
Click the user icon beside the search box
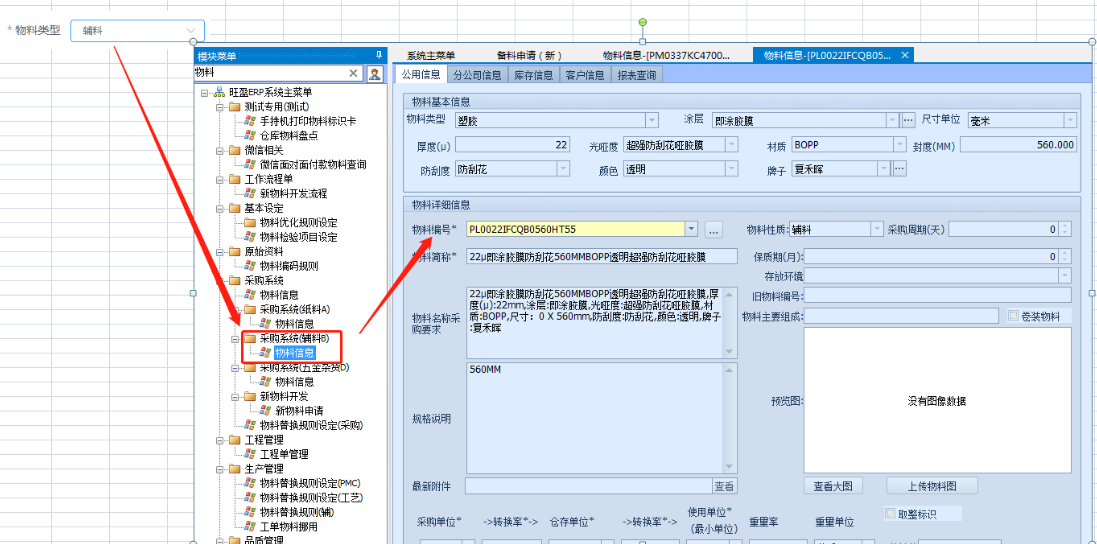pyautogui.click(x=375, y=73)
